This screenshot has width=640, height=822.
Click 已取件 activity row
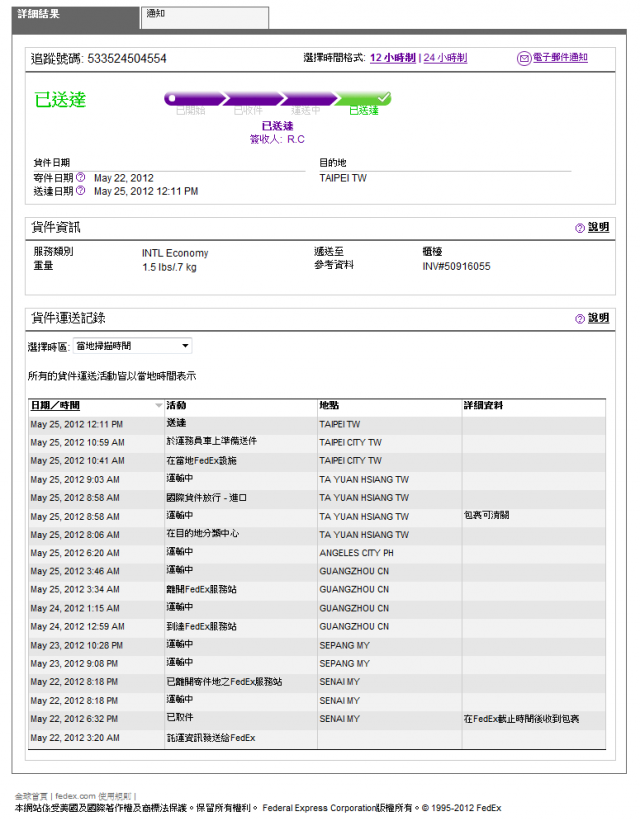click(x=180, y=717)
